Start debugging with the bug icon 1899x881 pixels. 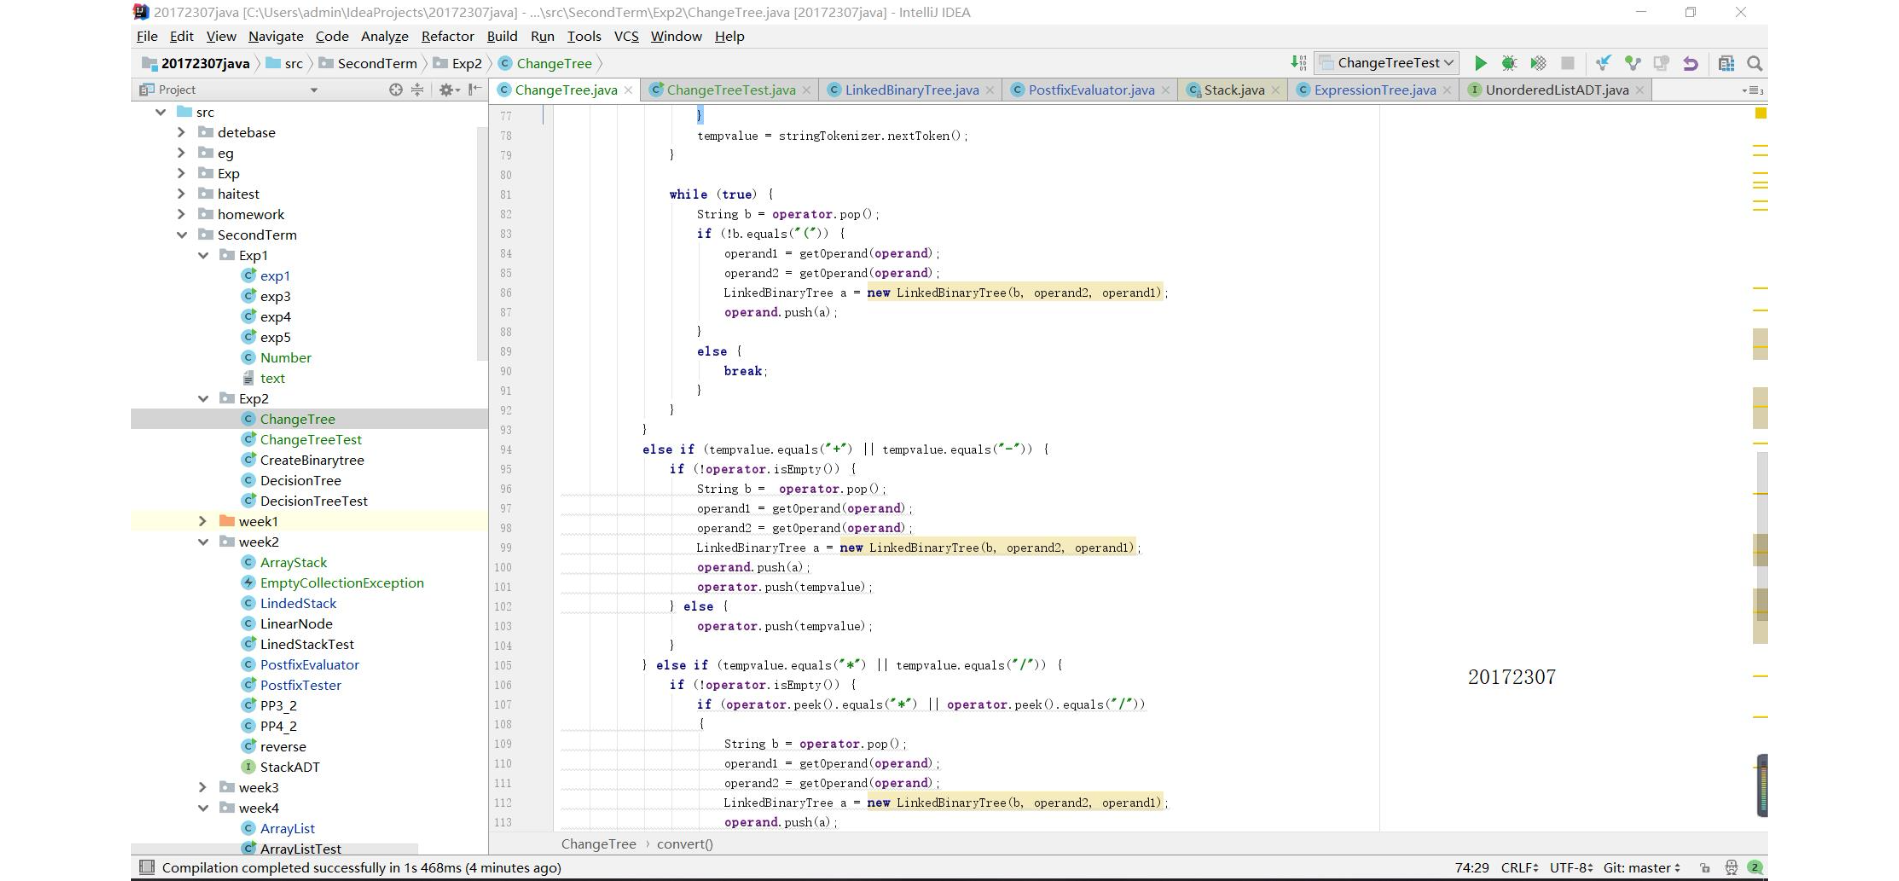1509,63
